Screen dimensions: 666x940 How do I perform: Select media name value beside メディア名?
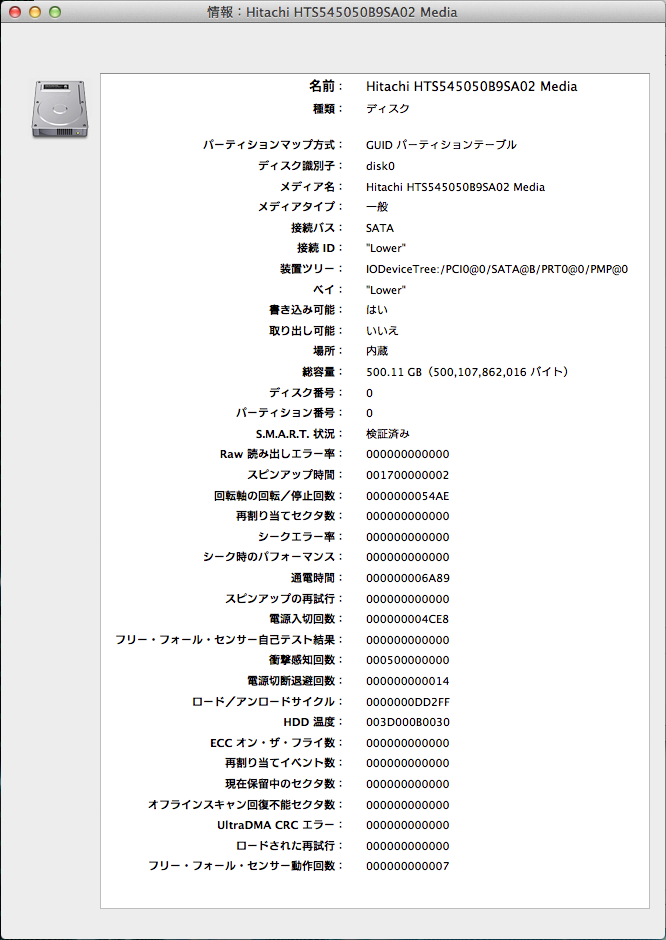click(455, 187)
